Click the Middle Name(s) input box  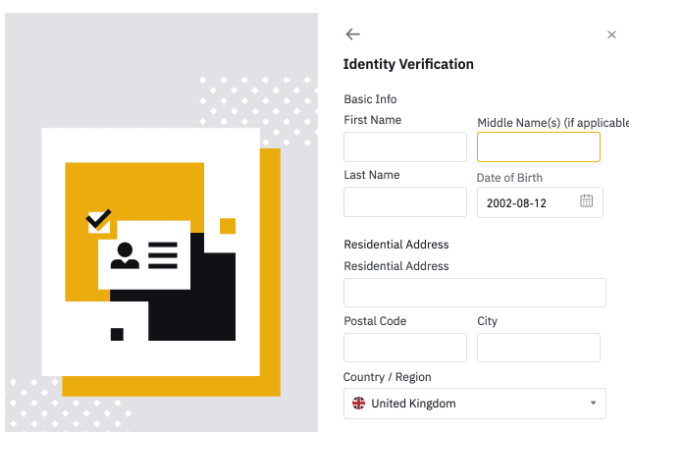coord(538,147)
